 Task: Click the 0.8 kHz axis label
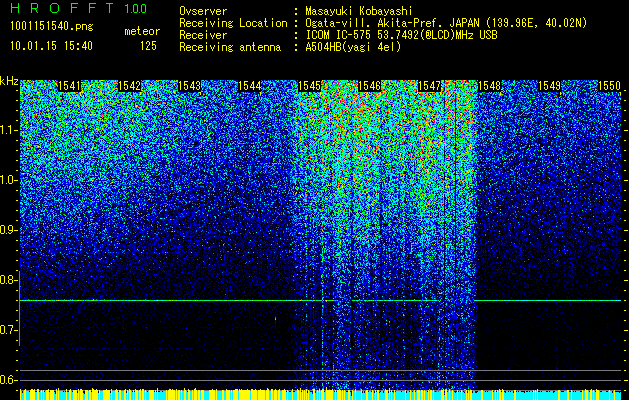pyautogui.click(x=8, y=280)
